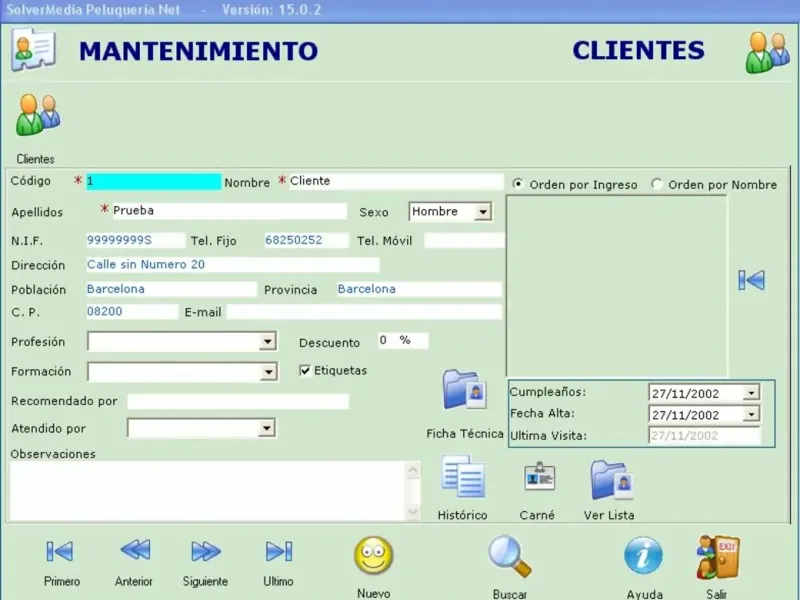Click the Observaciones scrollbar down arrow

413,512
